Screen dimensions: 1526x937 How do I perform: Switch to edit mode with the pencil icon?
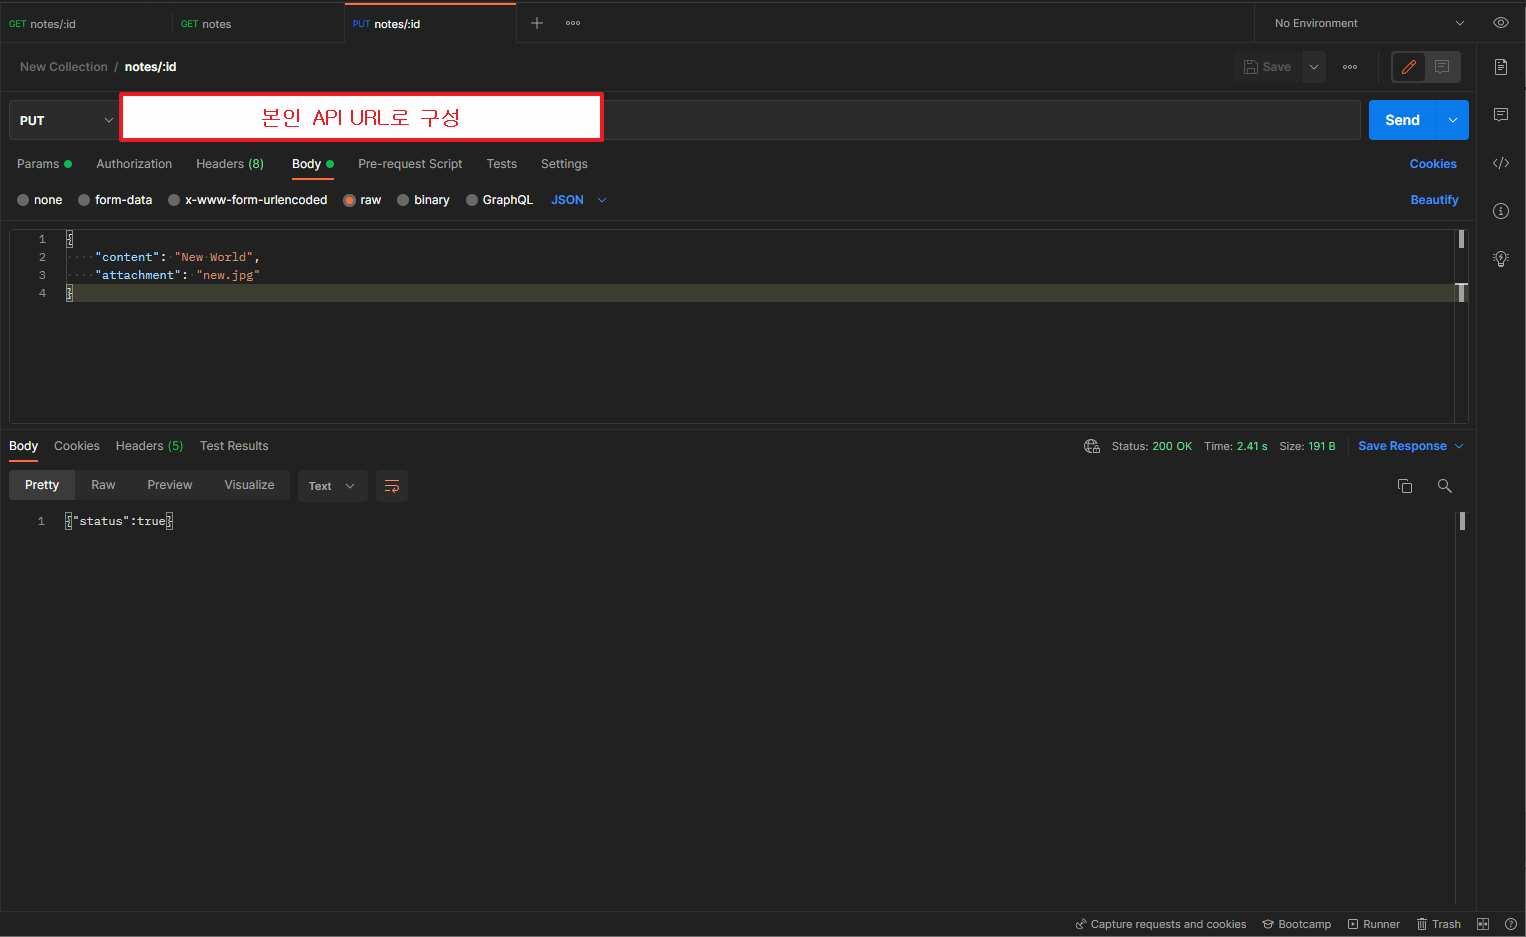coord(1409,67)
